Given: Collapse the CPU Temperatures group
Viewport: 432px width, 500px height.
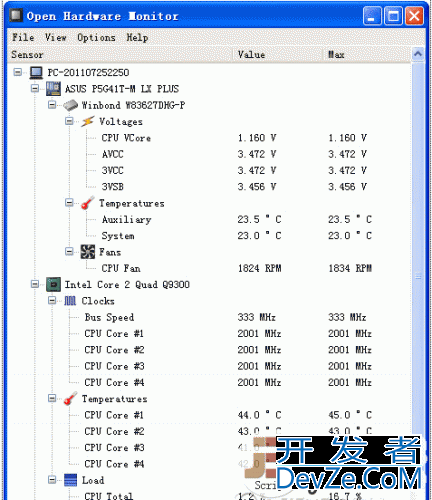Looking at the screenshot, I should coord(52,398).
